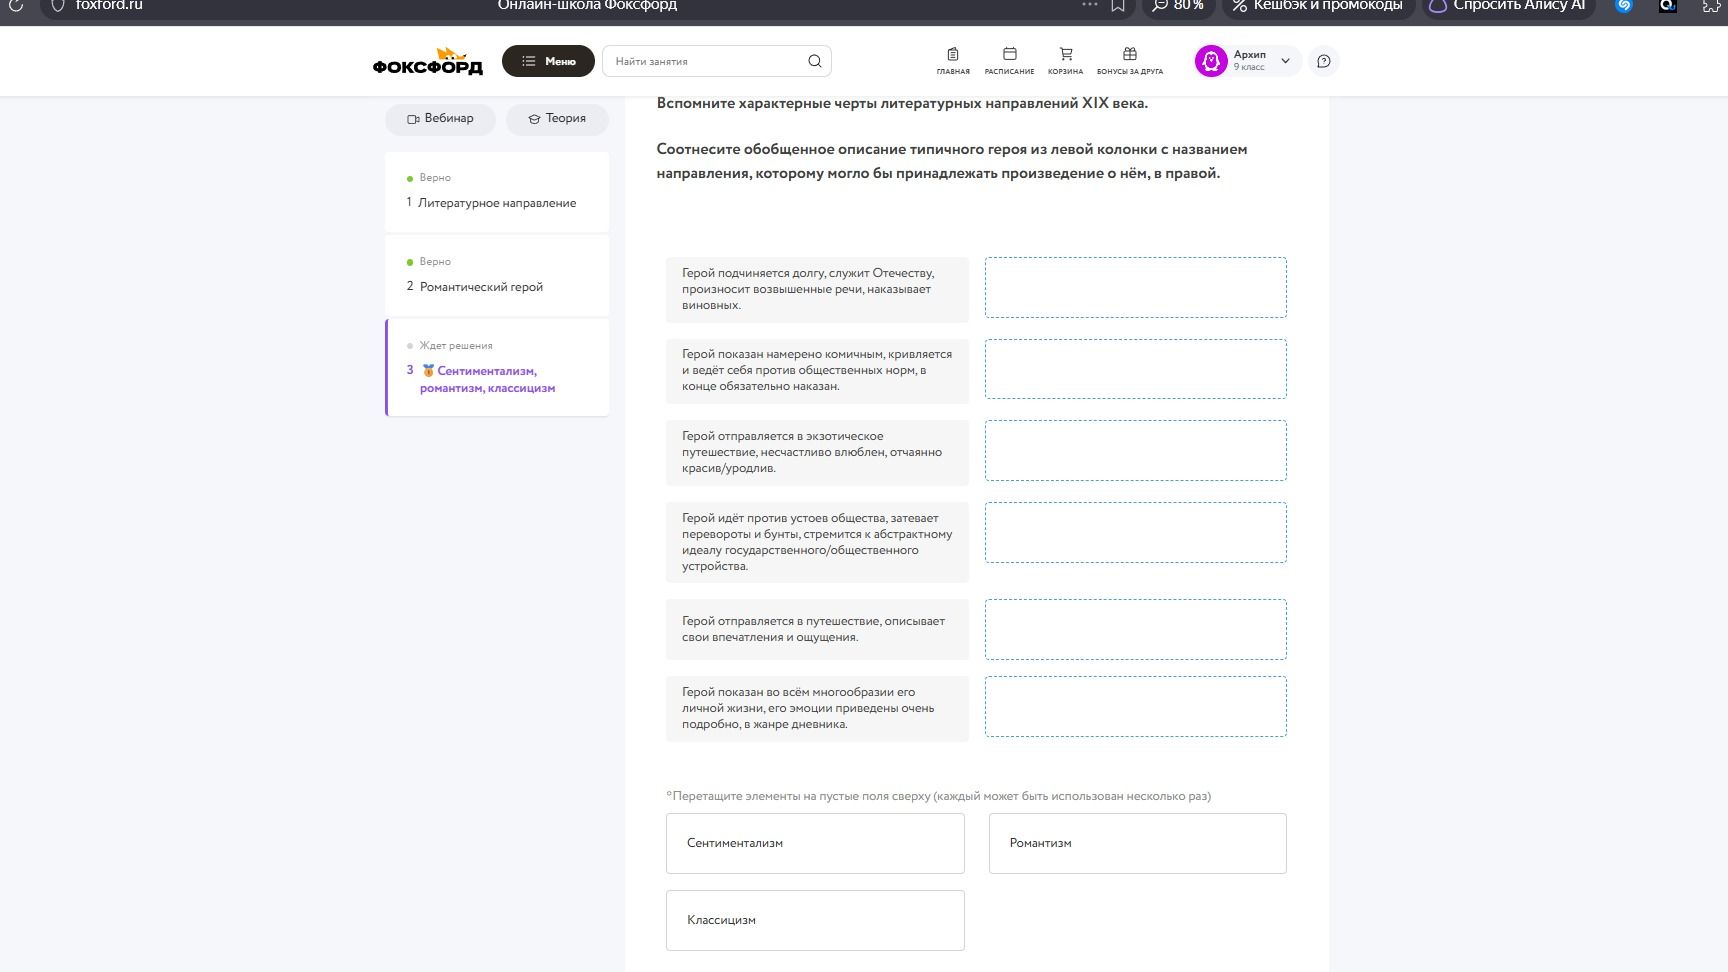Open the Меню button
Image resolution: width=1728 pixels, height=972 pixels.
pos(548,61)
